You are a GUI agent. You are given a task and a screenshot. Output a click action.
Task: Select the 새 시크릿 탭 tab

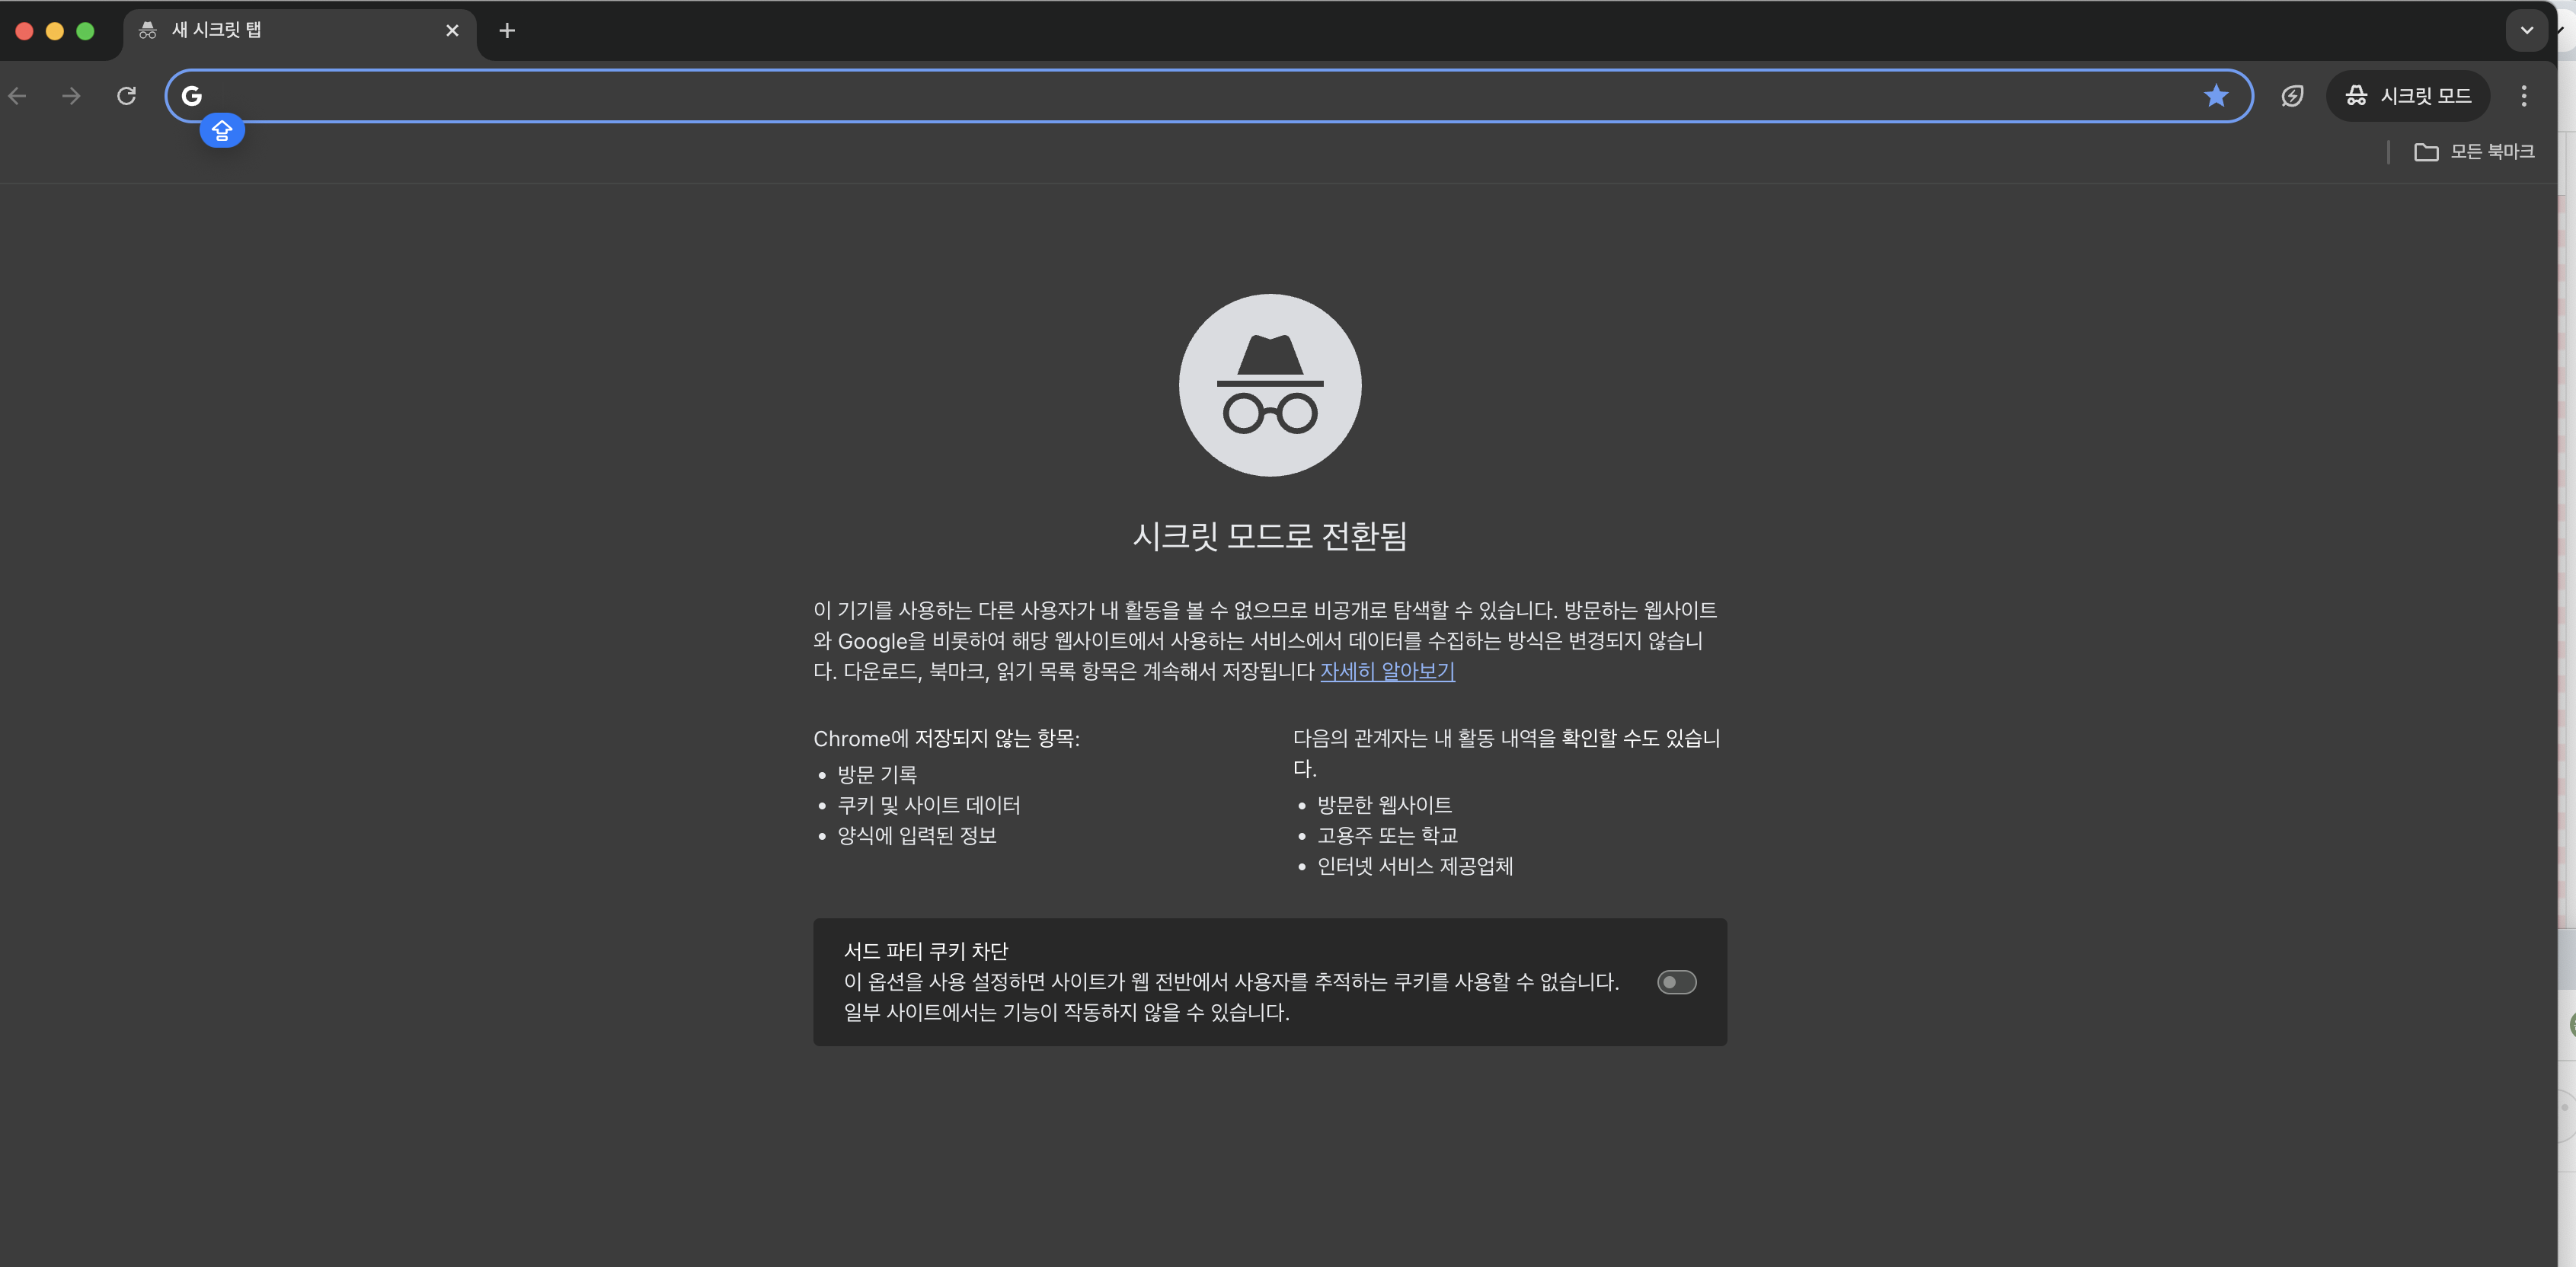click(x=290, y=31)
